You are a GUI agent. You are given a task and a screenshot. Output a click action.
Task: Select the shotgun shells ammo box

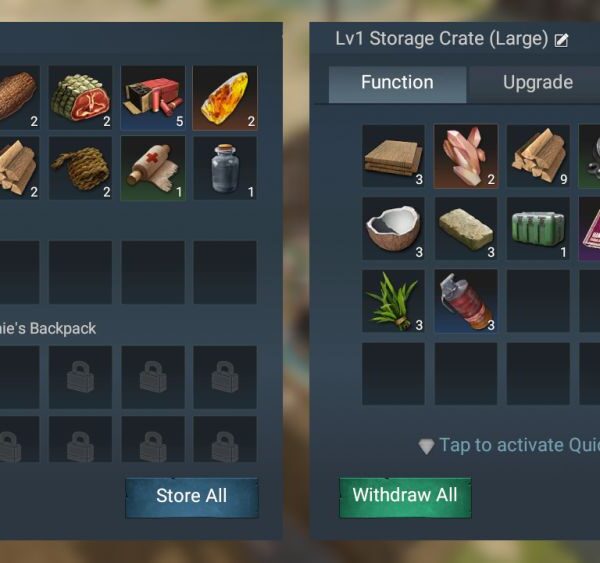point(153,98)
